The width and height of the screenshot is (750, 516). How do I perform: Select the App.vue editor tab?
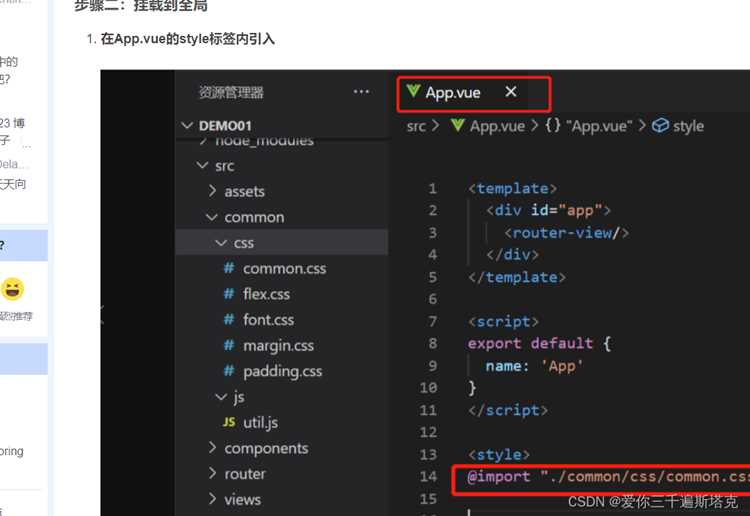click(x=452, y=92)
